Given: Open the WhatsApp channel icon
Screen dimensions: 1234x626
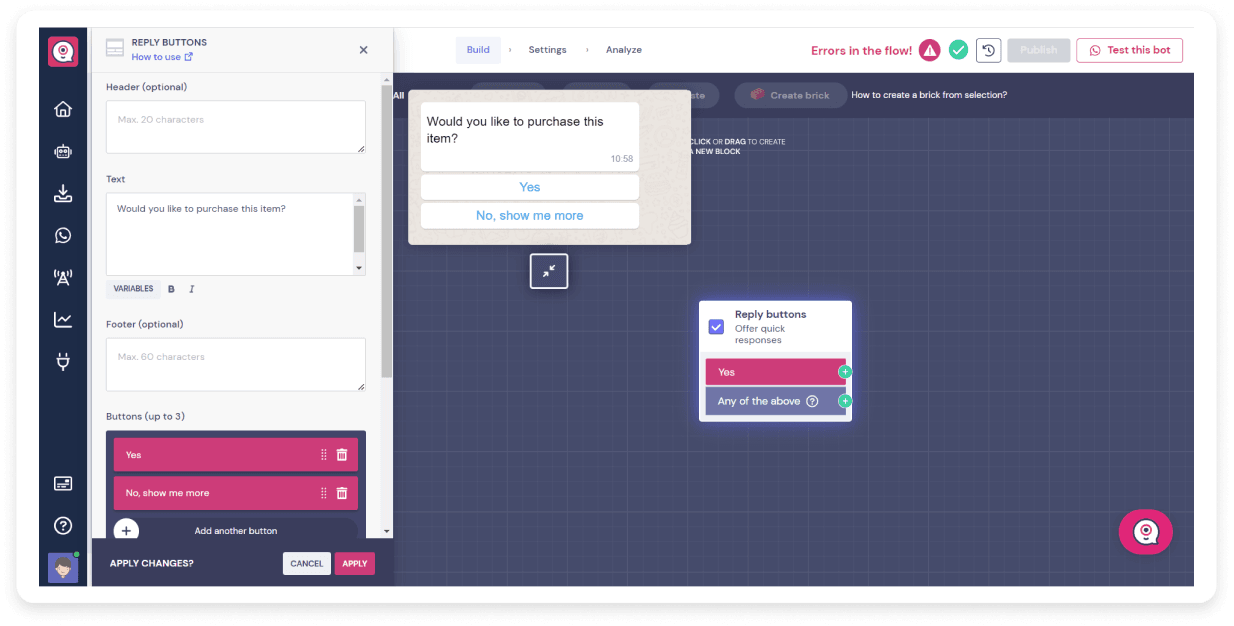Looking at the screenshot, I should coord(63,235).
